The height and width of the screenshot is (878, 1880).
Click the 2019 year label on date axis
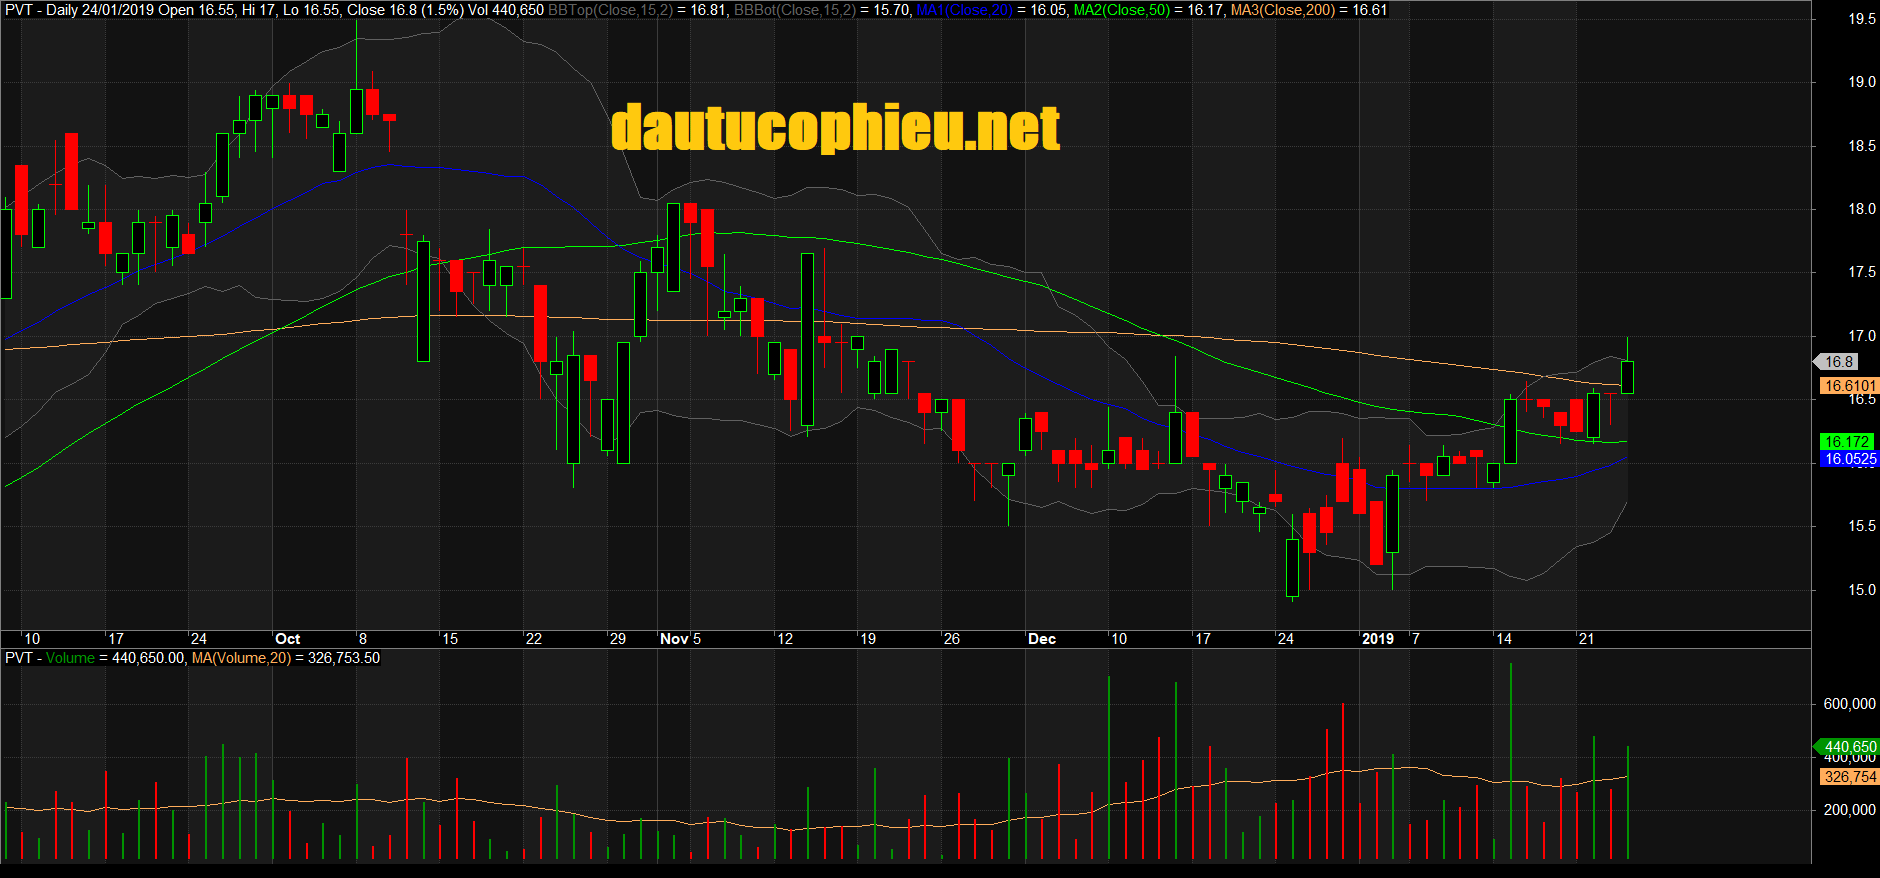point(1378,639)
